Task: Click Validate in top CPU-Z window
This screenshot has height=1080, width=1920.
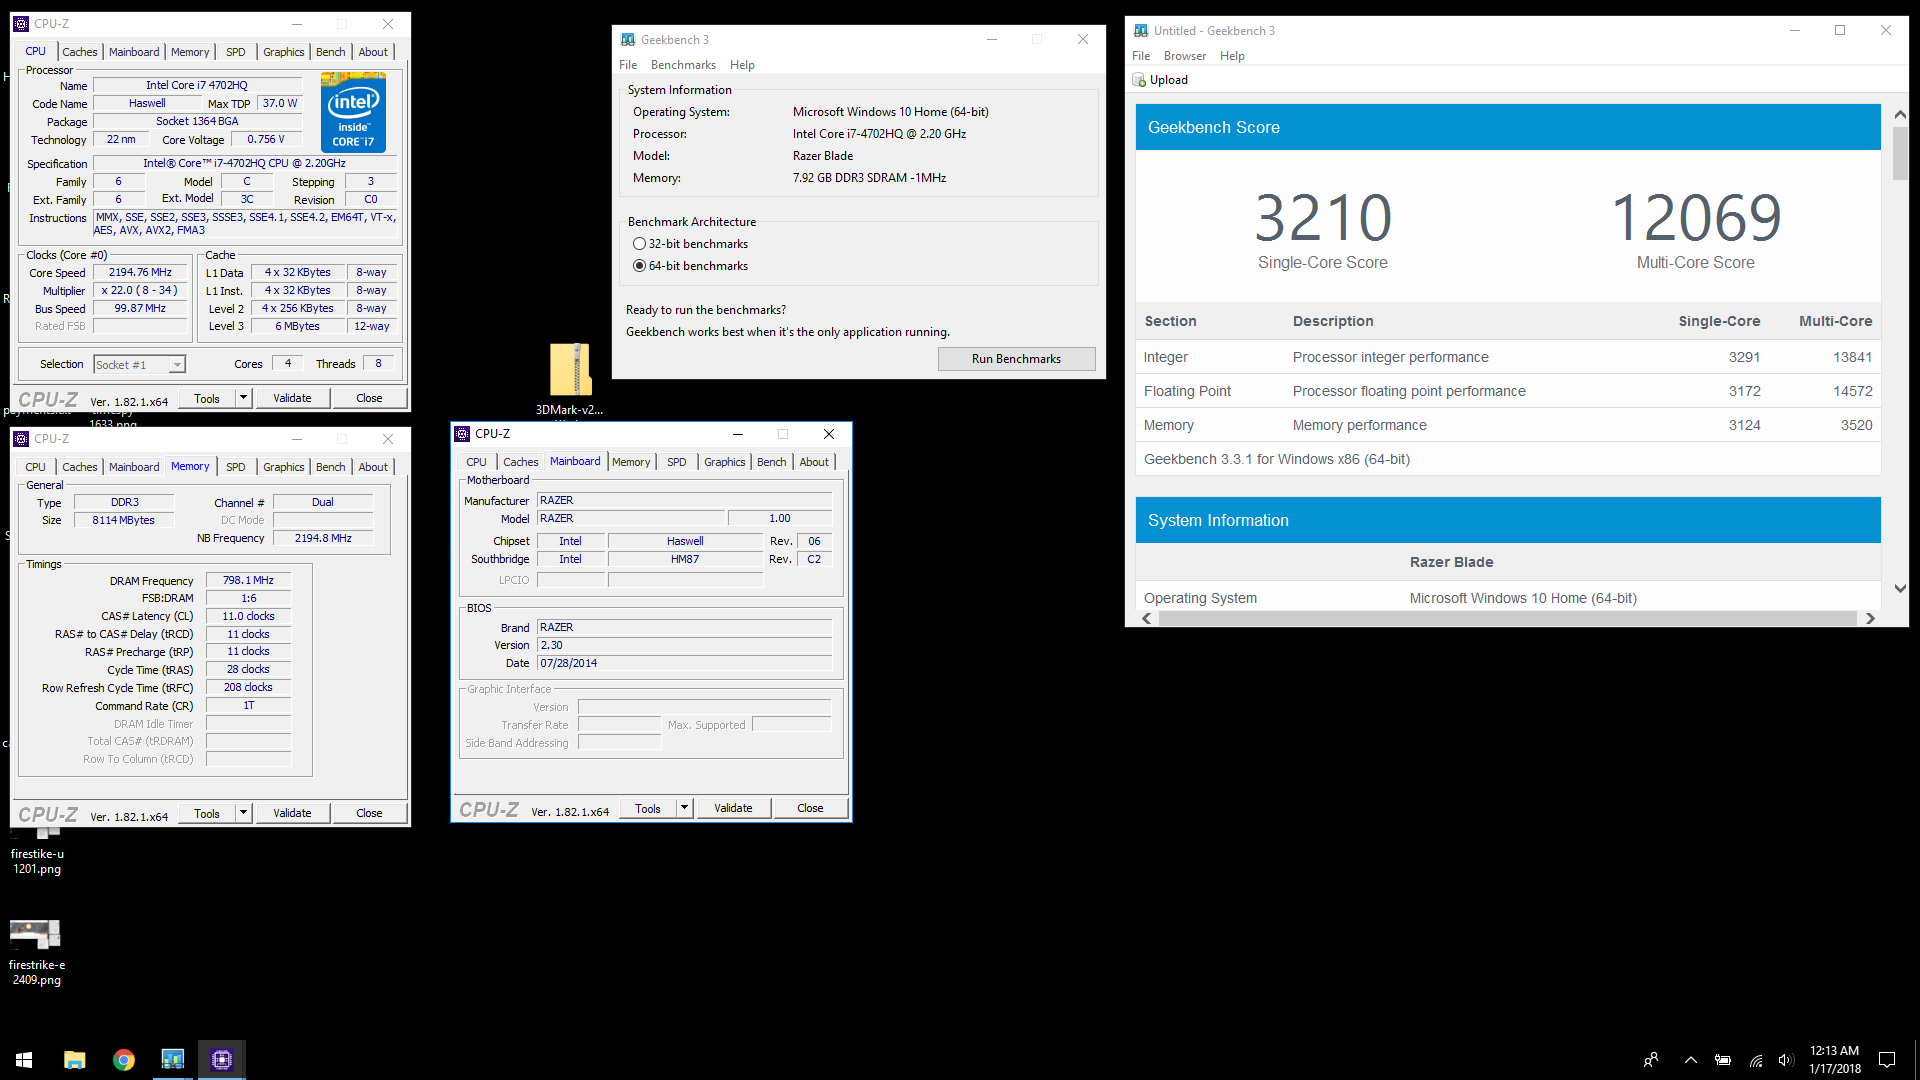Action: pyautogui.click(x=292, y=398)
